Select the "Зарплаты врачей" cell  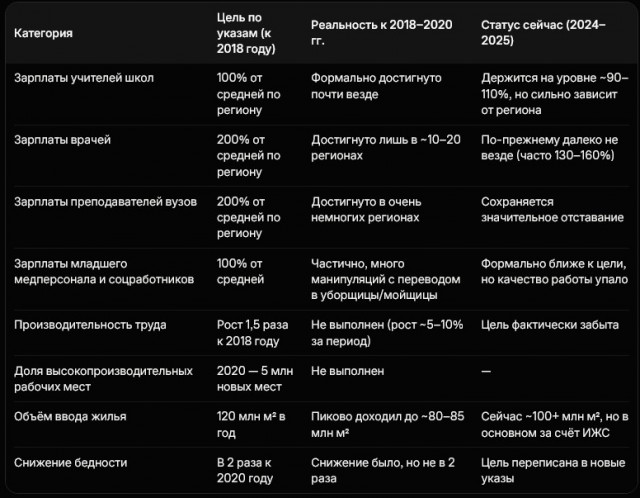click(x=62, y=139)
